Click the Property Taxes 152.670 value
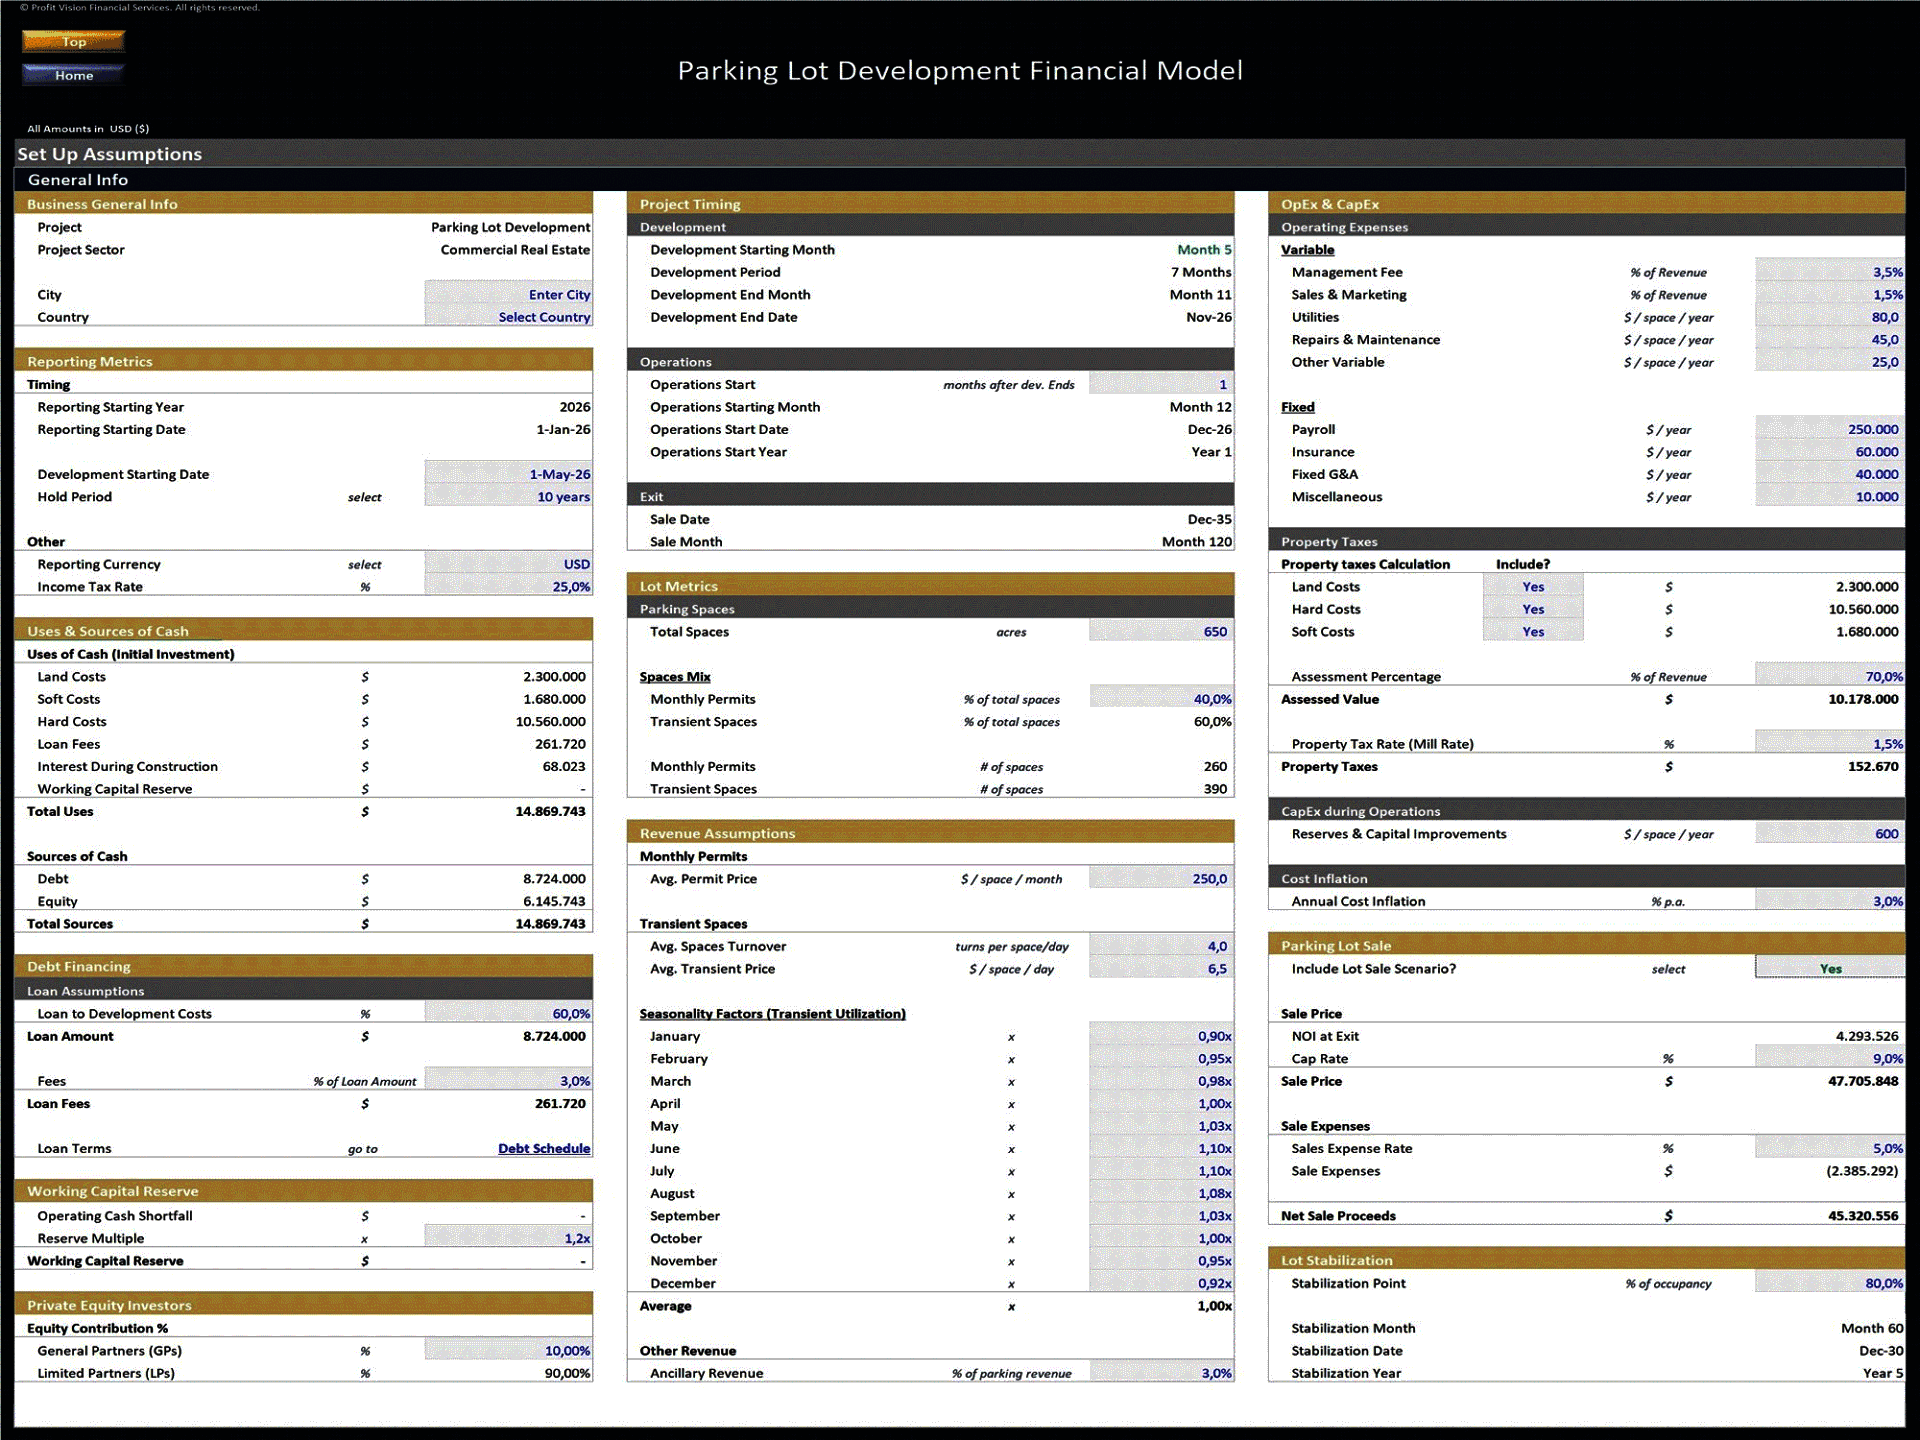Screen dimensions: 1920x1440 pyautogui.click(x=1872, y=766)
